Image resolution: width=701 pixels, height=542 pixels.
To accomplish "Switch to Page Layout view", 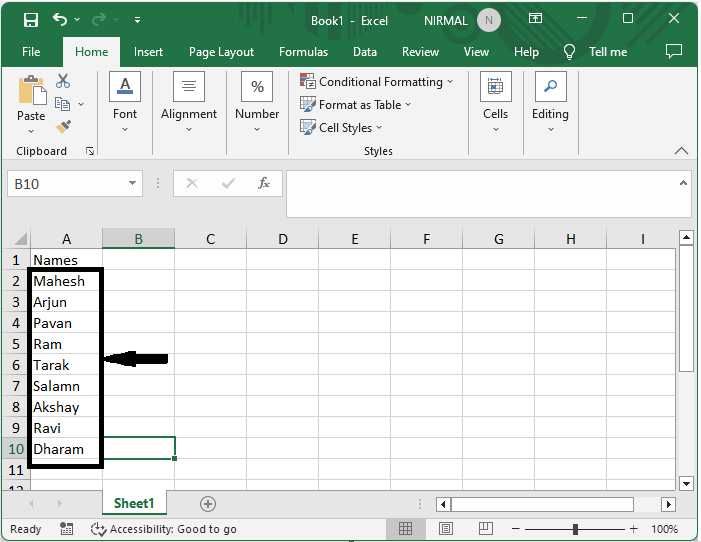I will click(446, 529).
